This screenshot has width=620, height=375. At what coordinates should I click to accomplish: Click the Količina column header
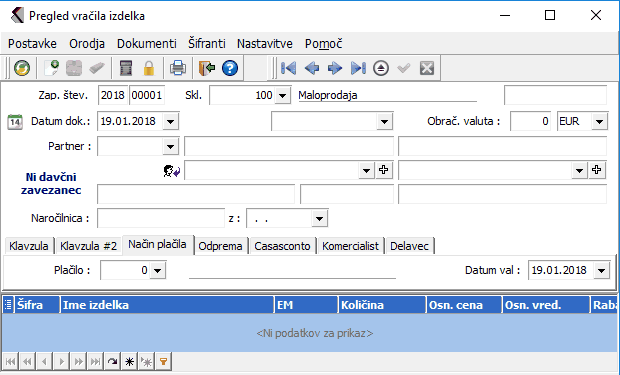[x=382, y=305]
